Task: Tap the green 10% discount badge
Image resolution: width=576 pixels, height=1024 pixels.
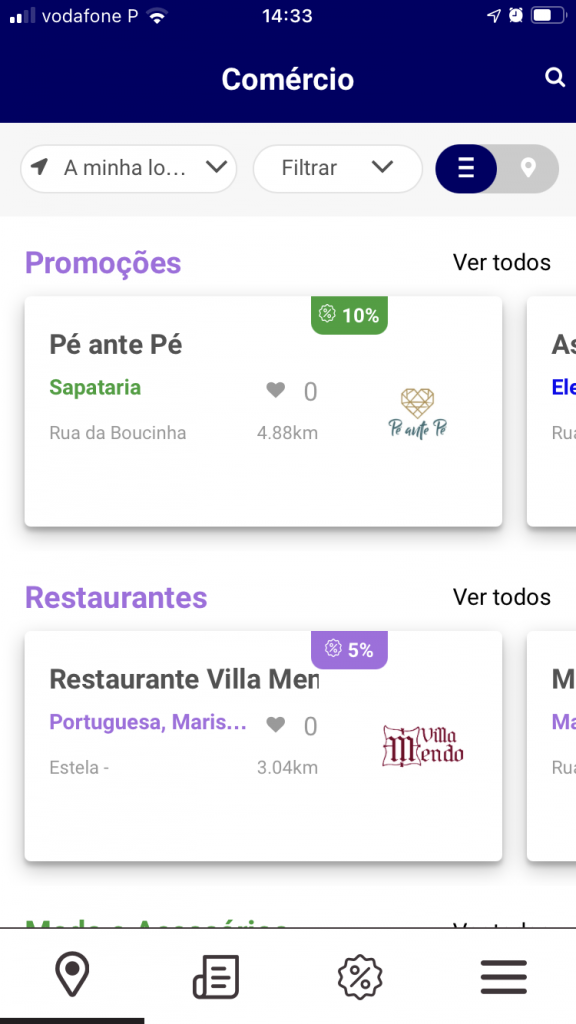Action: 349,315
